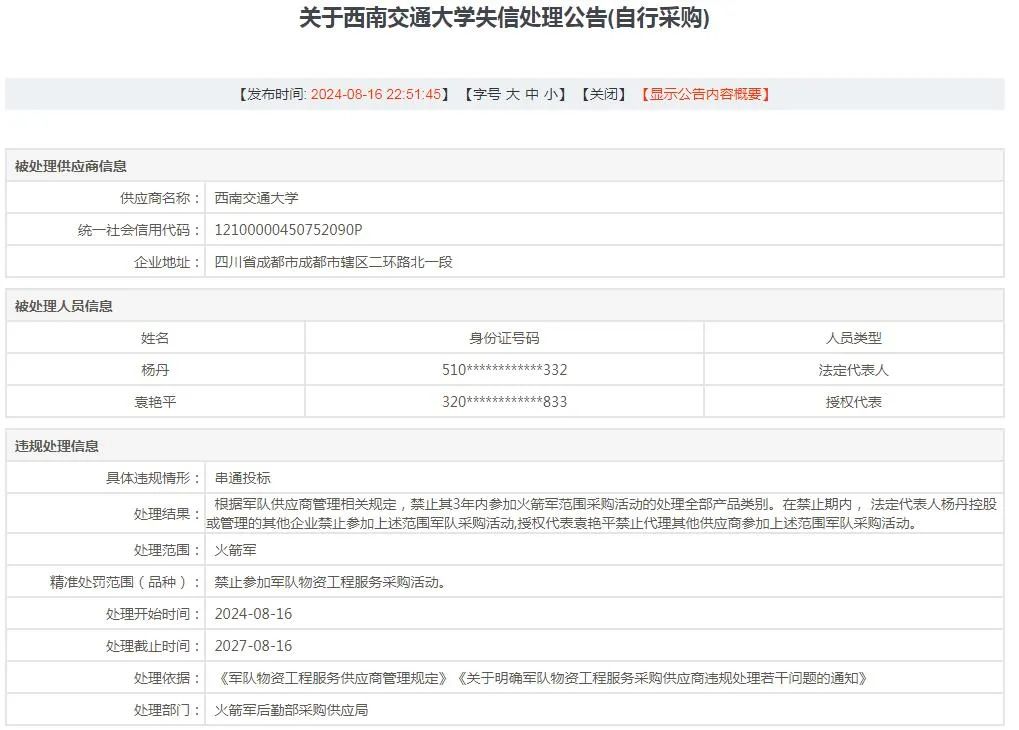
Task: Click the 处理依据 regulation text
Action: click(x=541, y=678)
